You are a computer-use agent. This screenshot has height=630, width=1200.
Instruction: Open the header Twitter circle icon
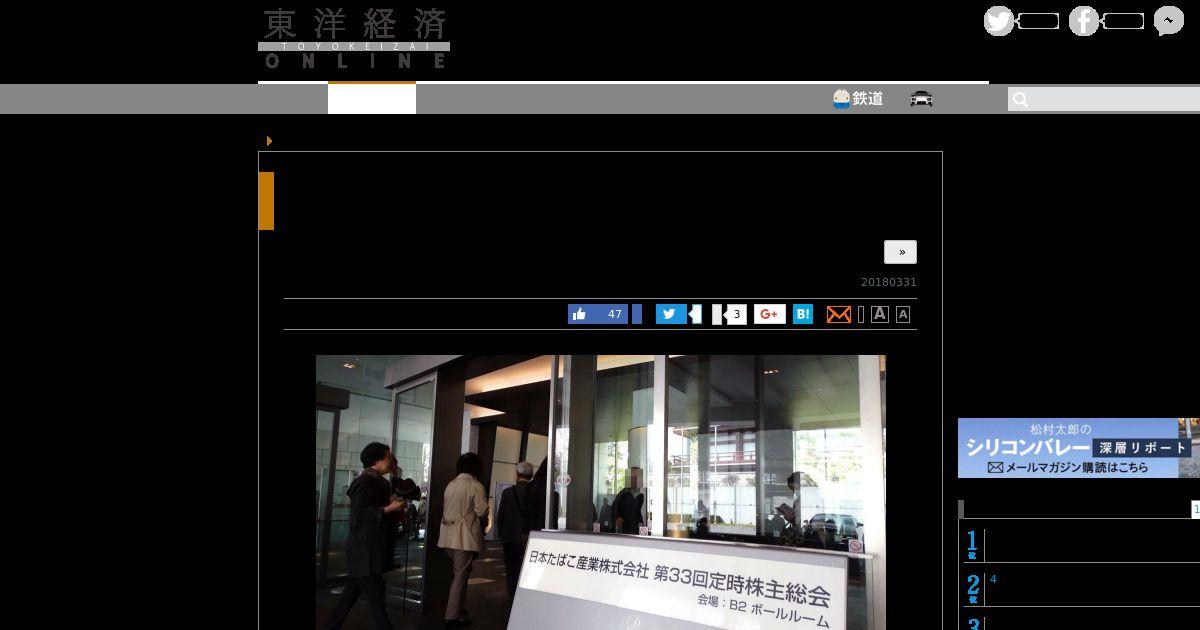(x=999, y=21)
